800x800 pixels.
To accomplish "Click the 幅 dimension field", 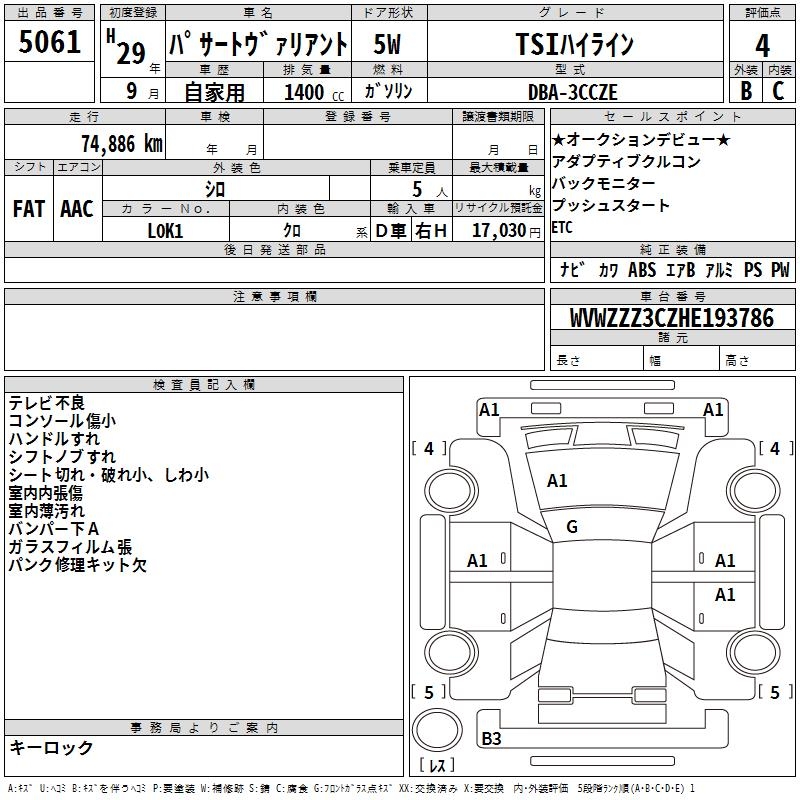I will (x=682, y=358).
